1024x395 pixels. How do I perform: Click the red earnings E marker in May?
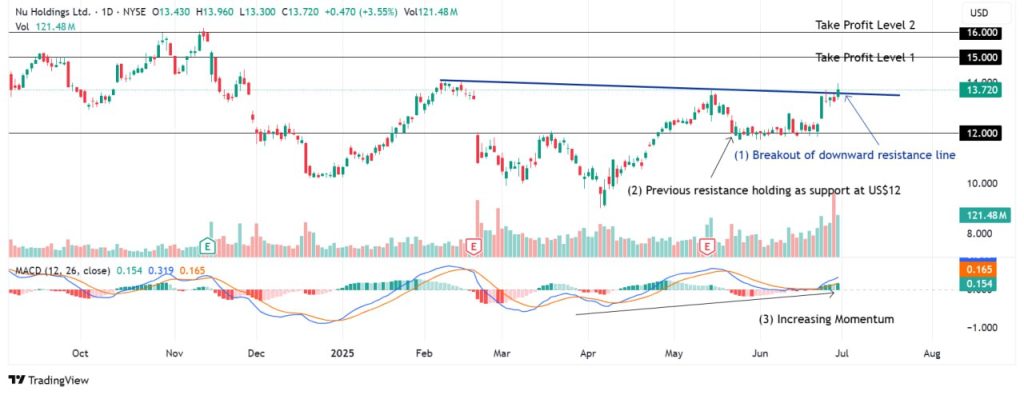pos(706,246)
